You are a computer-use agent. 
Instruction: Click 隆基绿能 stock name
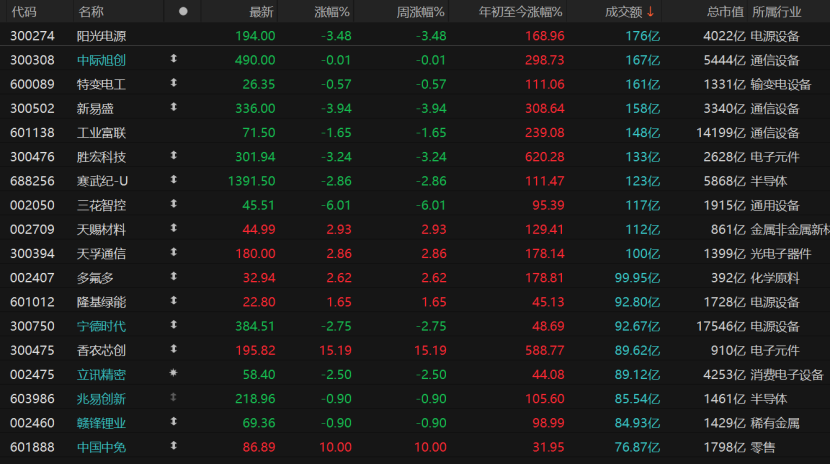pos(101,302)
